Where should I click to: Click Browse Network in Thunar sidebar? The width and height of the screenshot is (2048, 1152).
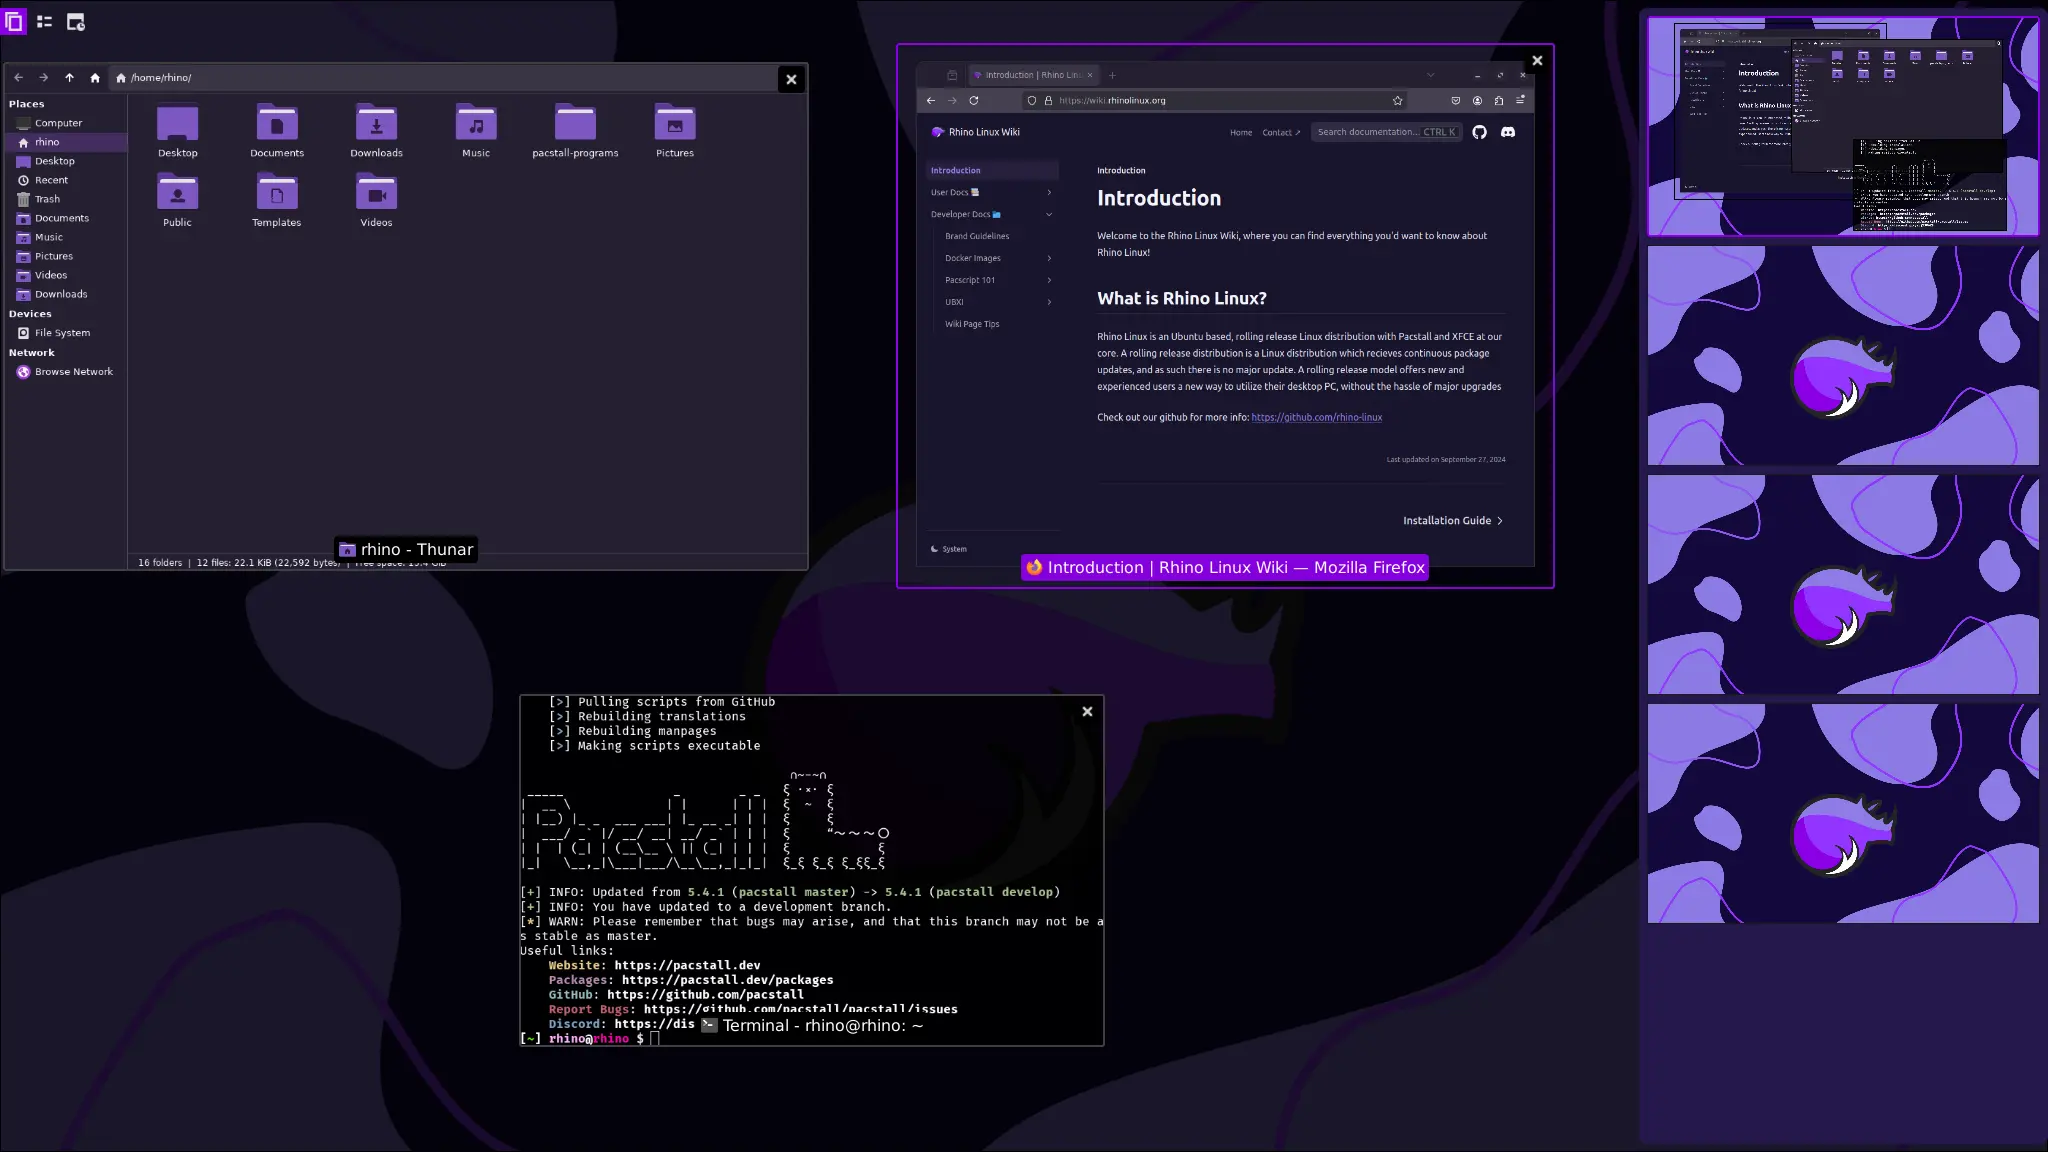66,372
